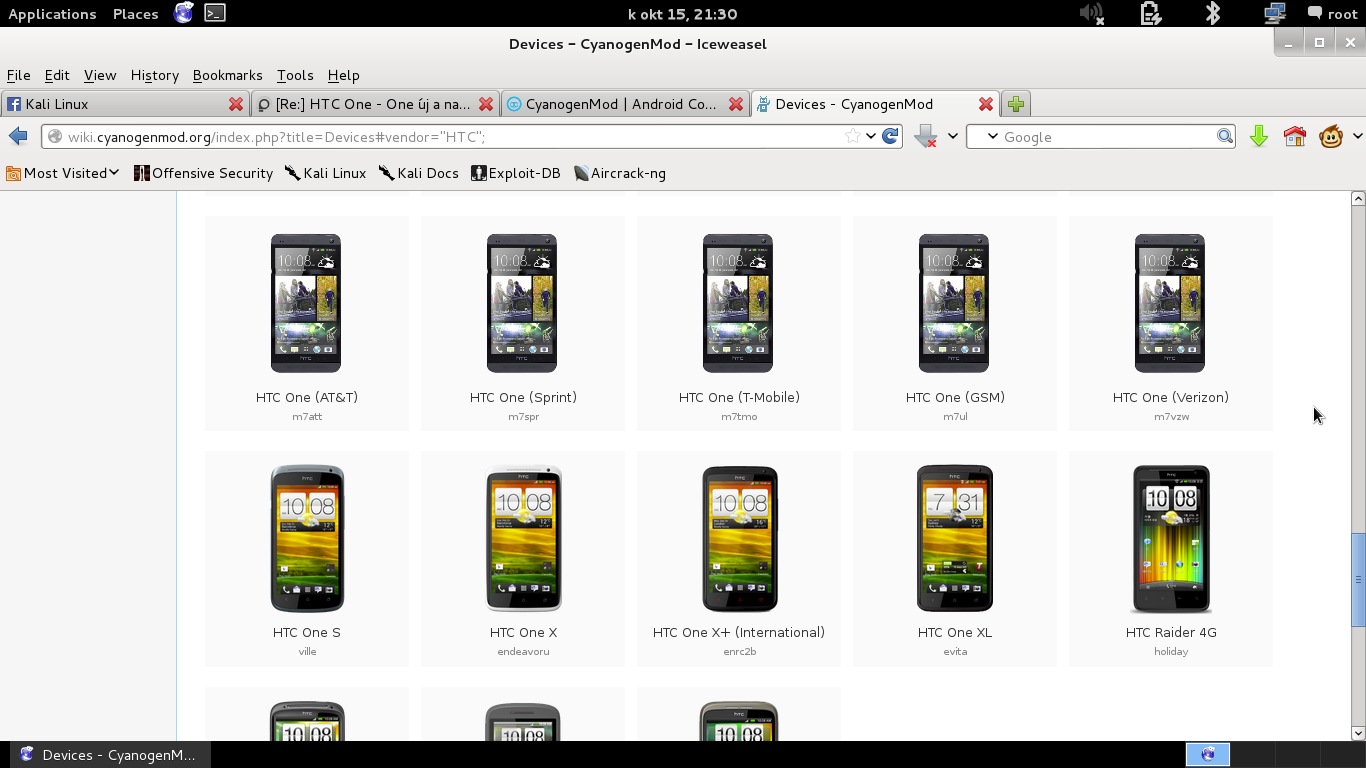The height and width of the screenshot is (768, 1366).
Task: Open the HTC One (AT&T) device thumbnail
Action: coord(306,303)
